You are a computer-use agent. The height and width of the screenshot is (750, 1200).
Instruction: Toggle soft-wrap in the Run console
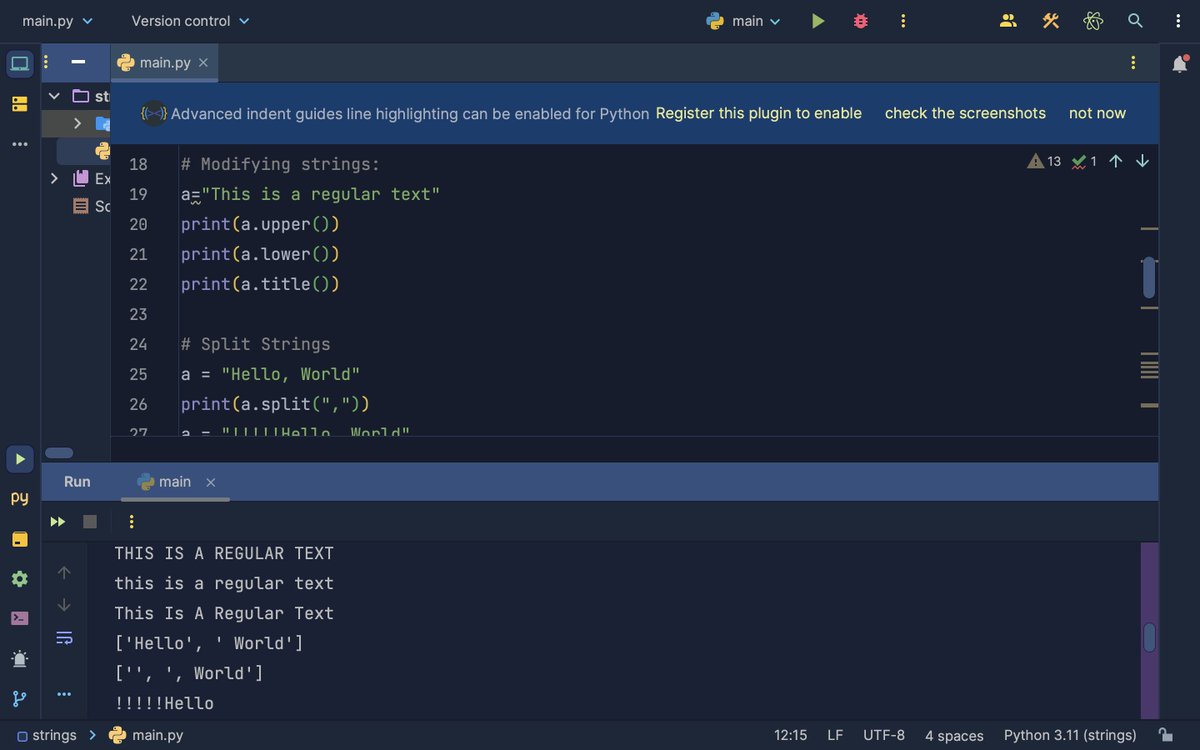64,637
